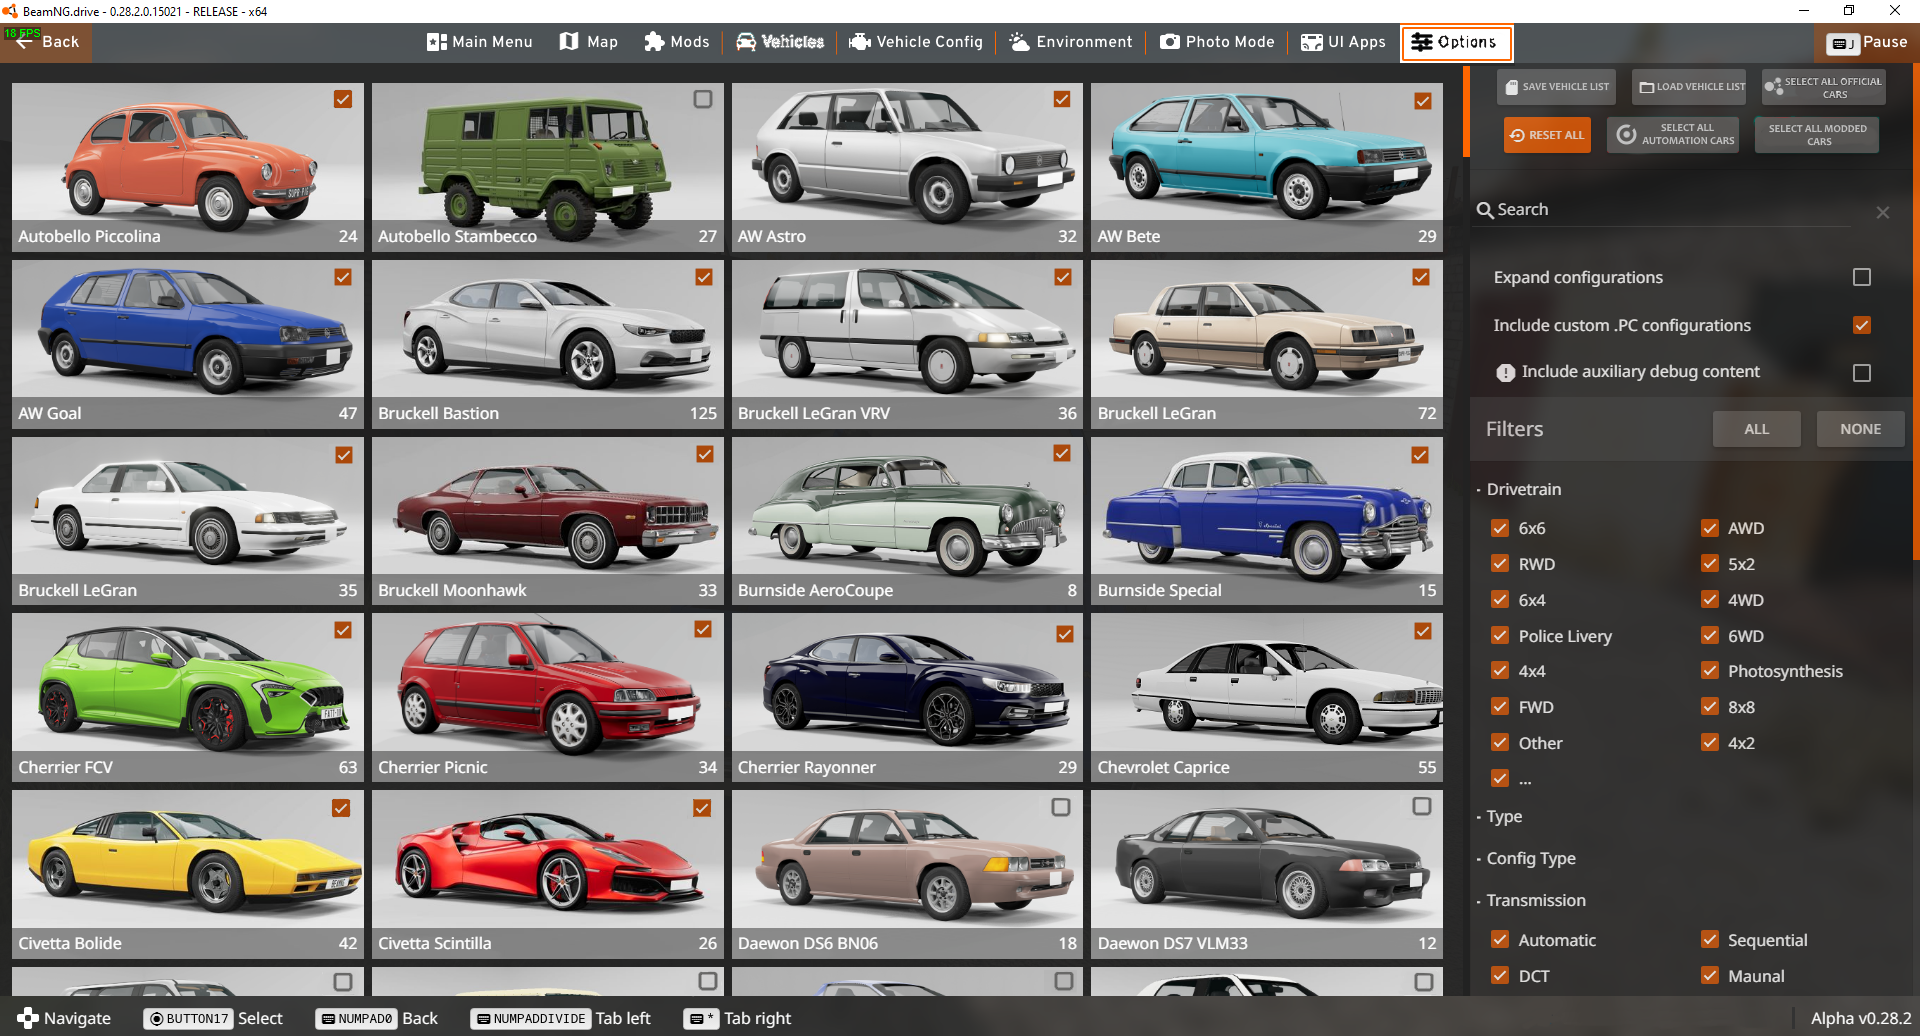The image size is (1920, 1036).
Task: Click the Vehicles car icon
Action: coord(746,42)
